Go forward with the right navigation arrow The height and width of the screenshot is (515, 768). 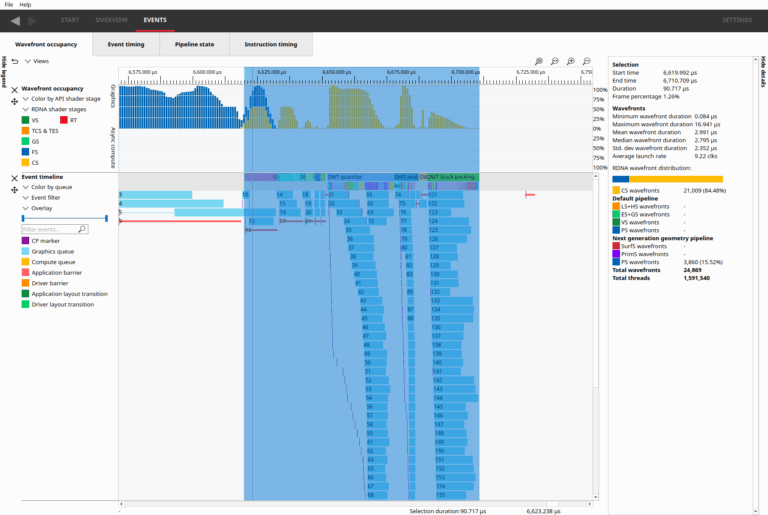click(x=32, y=21)
